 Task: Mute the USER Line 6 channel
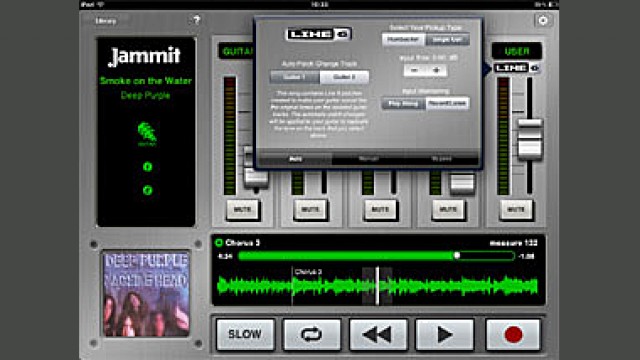pyautogui.click(x=516, y=210)
